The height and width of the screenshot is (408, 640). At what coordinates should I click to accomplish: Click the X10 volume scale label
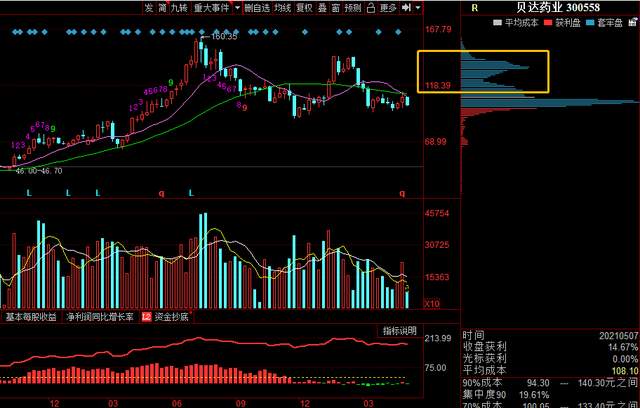tap(433, 303)
